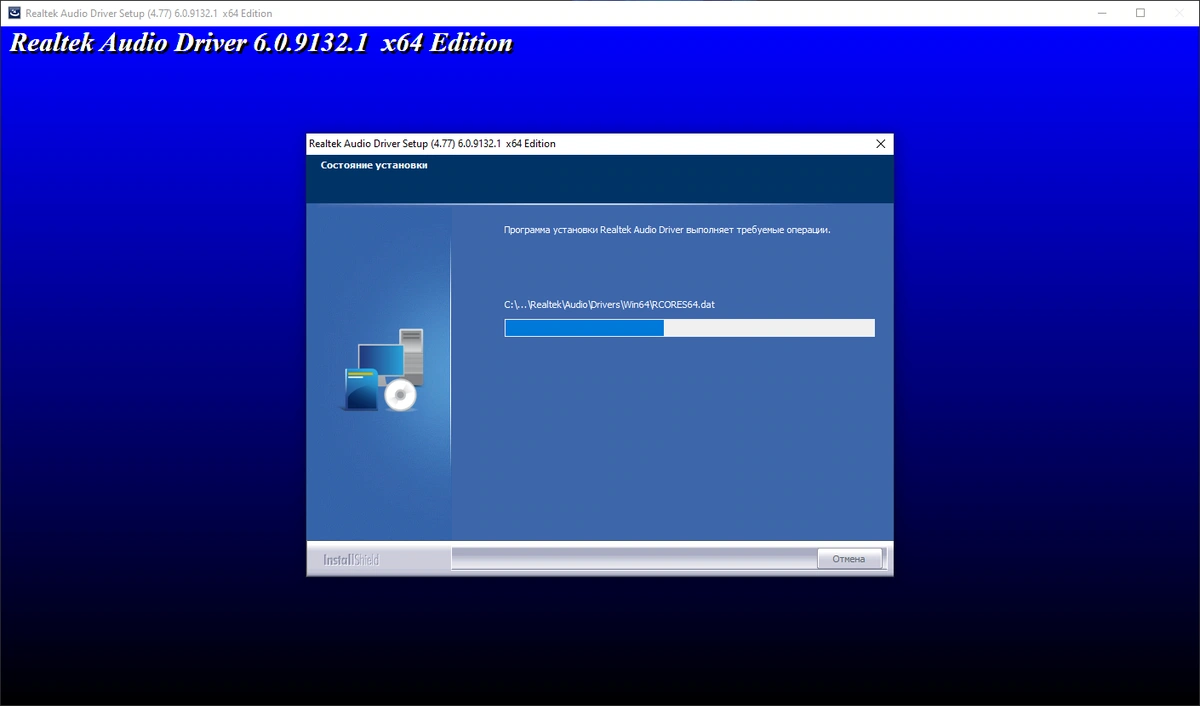Click the "Программа установки Realtek Audio Driver" message
The height and width of the screenshot is (706, 1200).
click(x=667, y=230)
